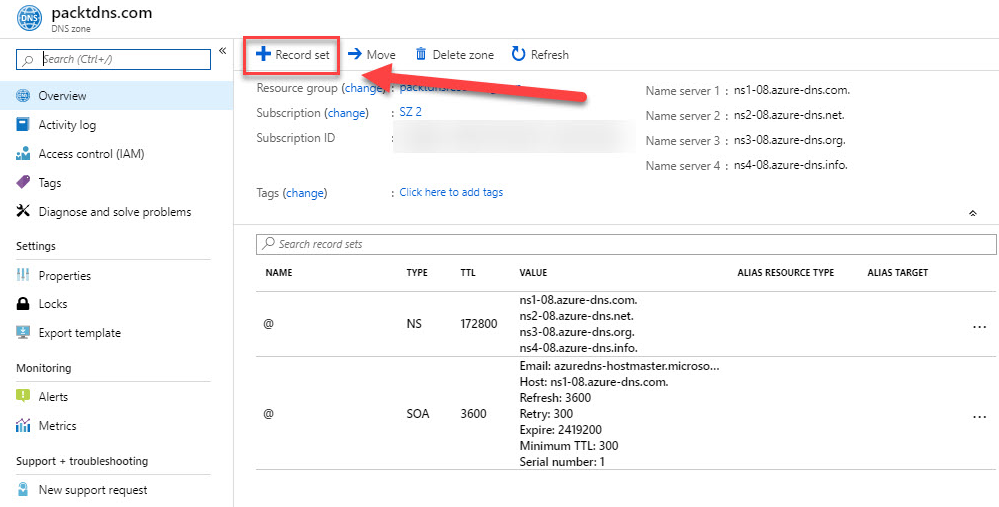This screenshot has width=999, height=507.
Task: Click the Delete zone trash icon
Action: (x=420, y=54)
